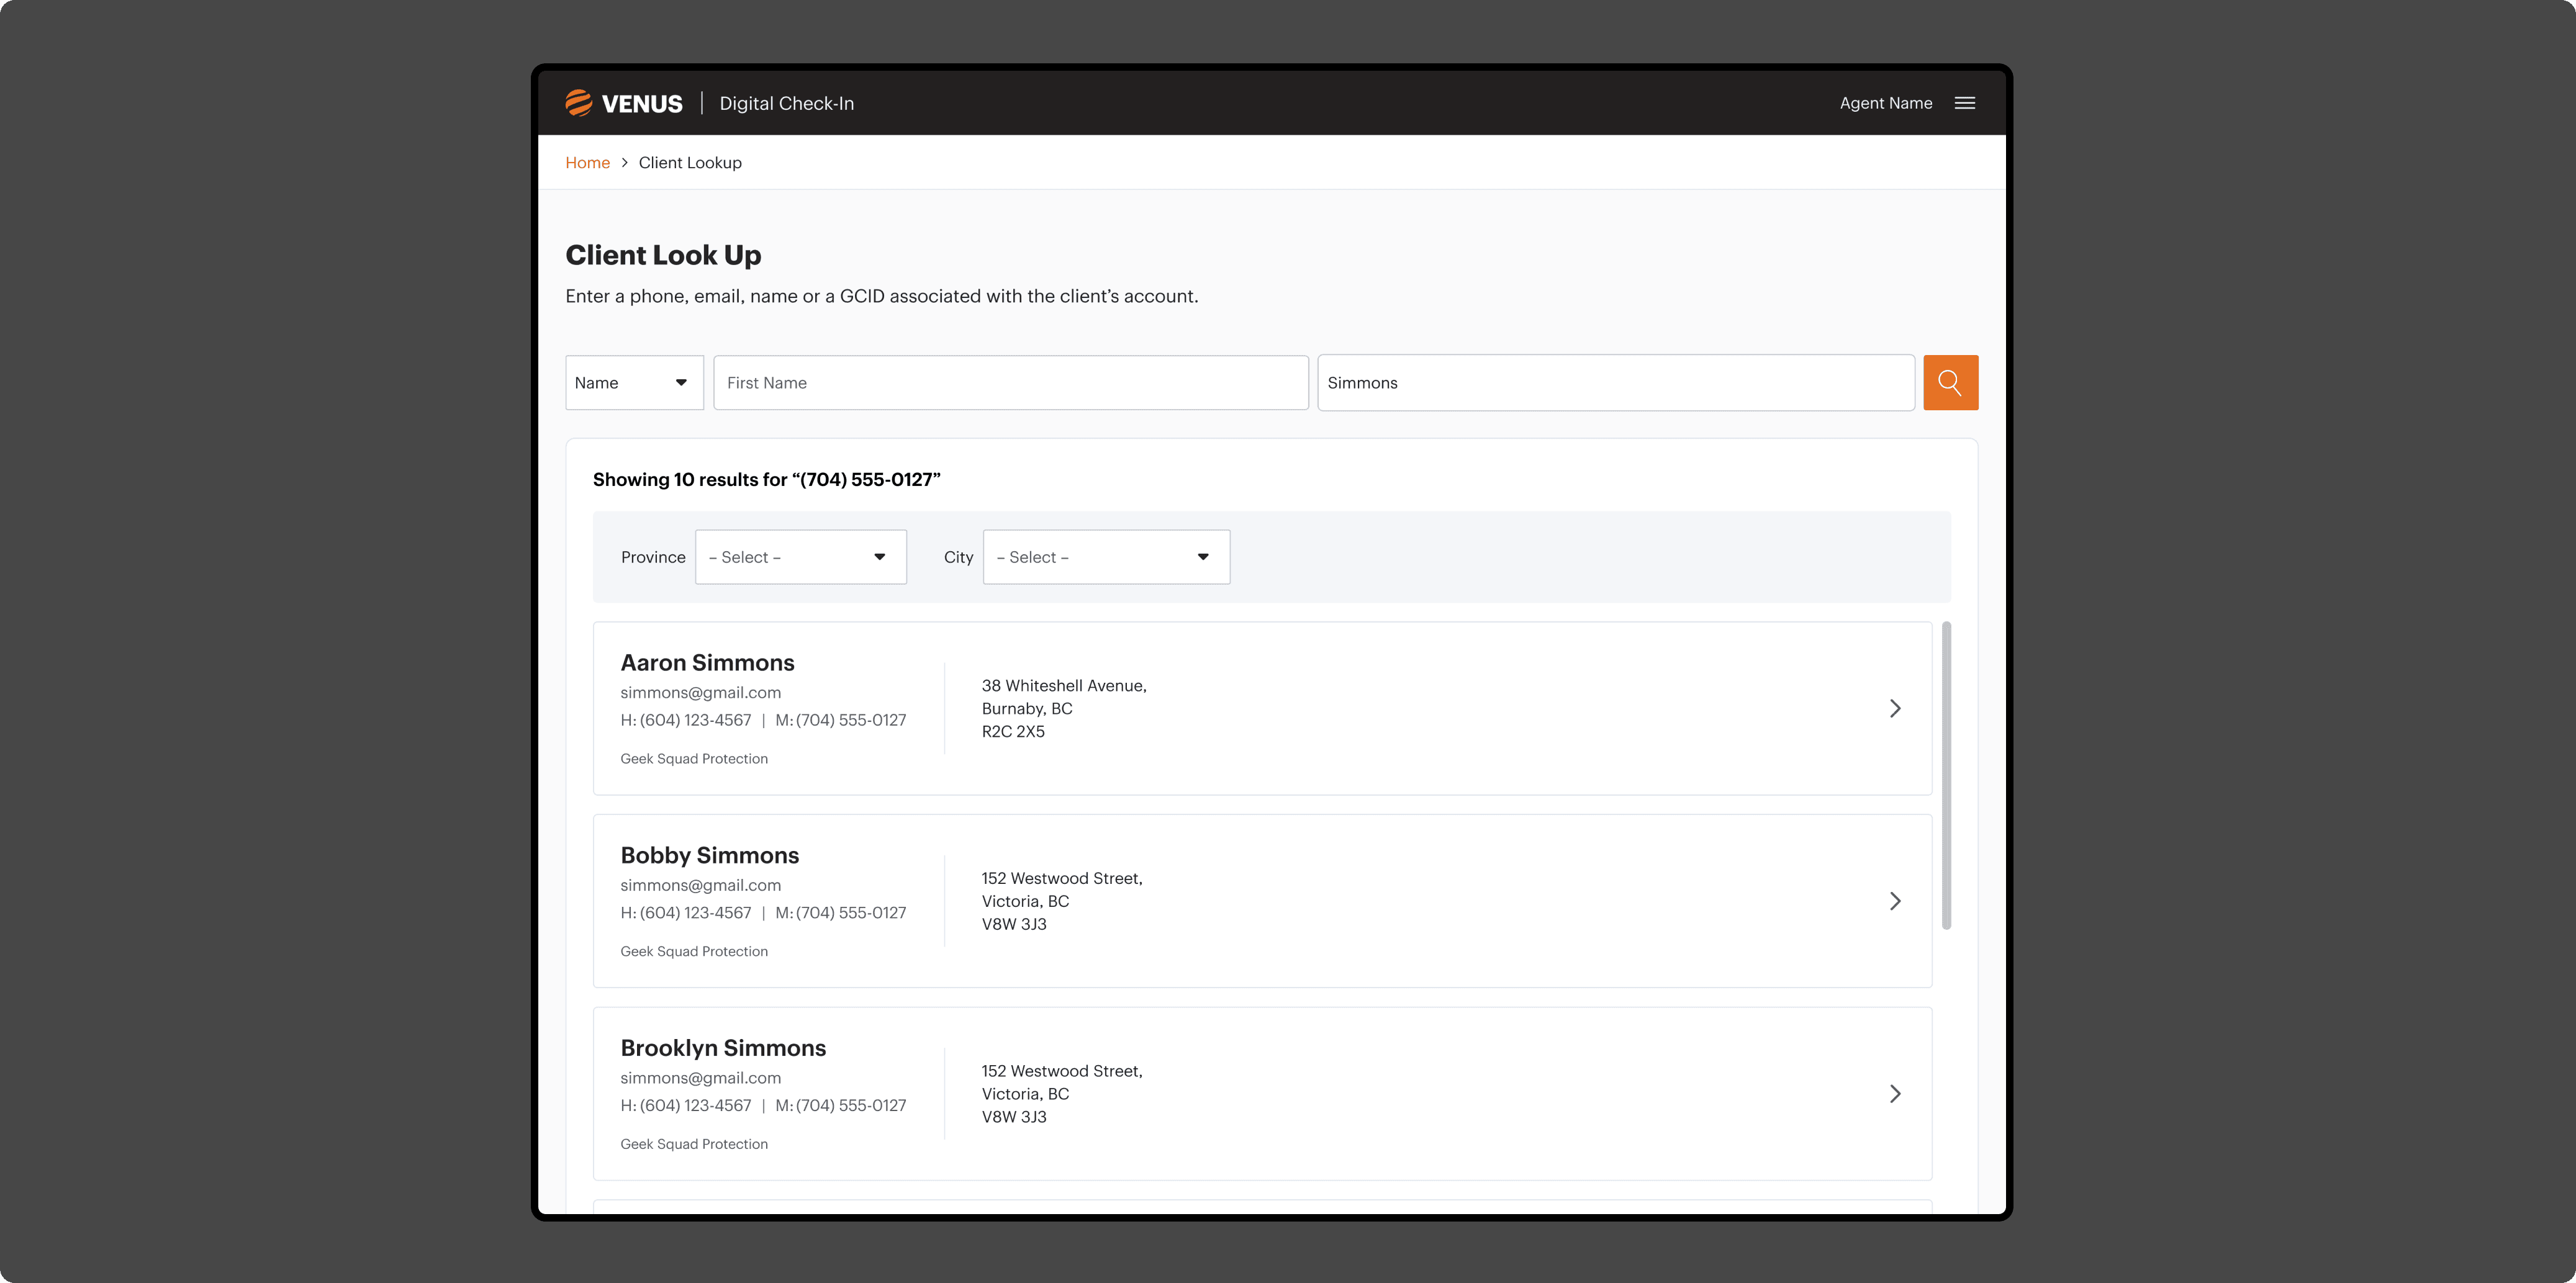Open Brooklyn Simmons record via chevron arrow
This screenshot has width=2576, height=1283.
[x=1894, y=1093]
